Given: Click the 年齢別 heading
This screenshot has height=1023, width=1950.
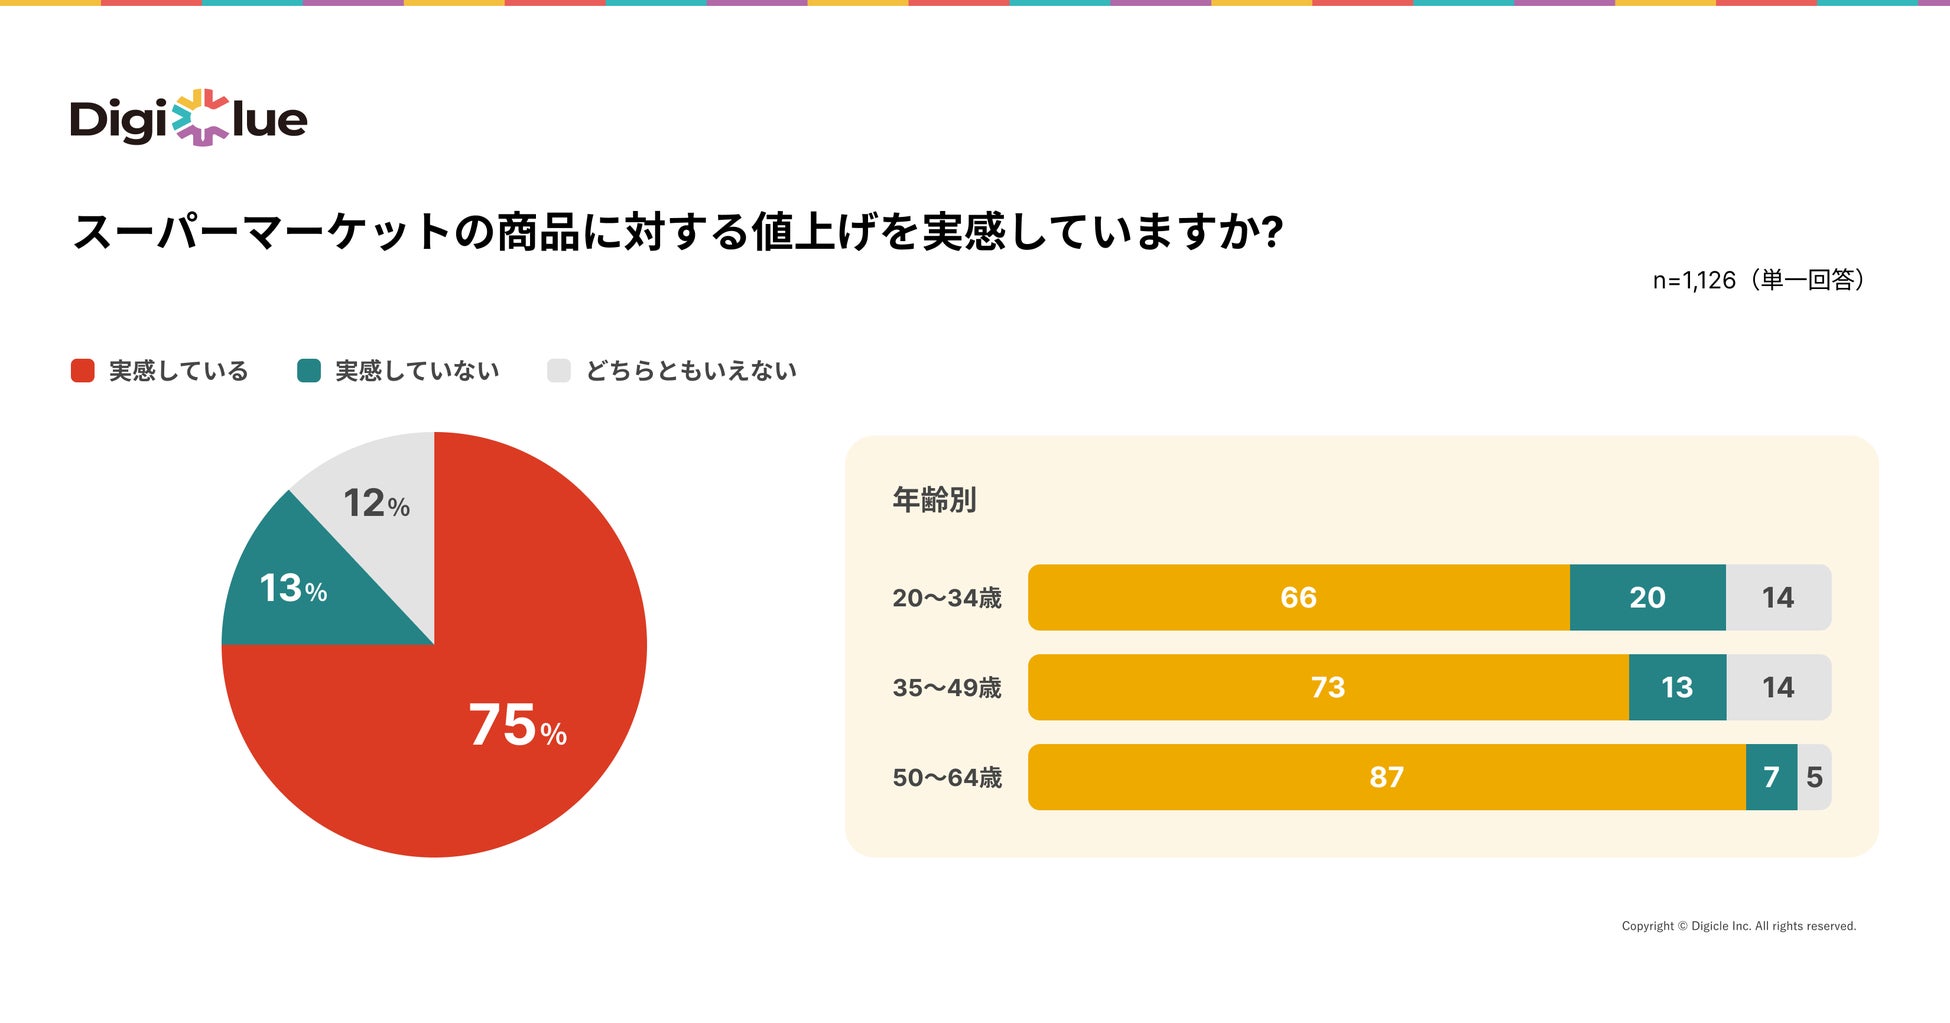Looking at the screenshot, I should 934,500.
